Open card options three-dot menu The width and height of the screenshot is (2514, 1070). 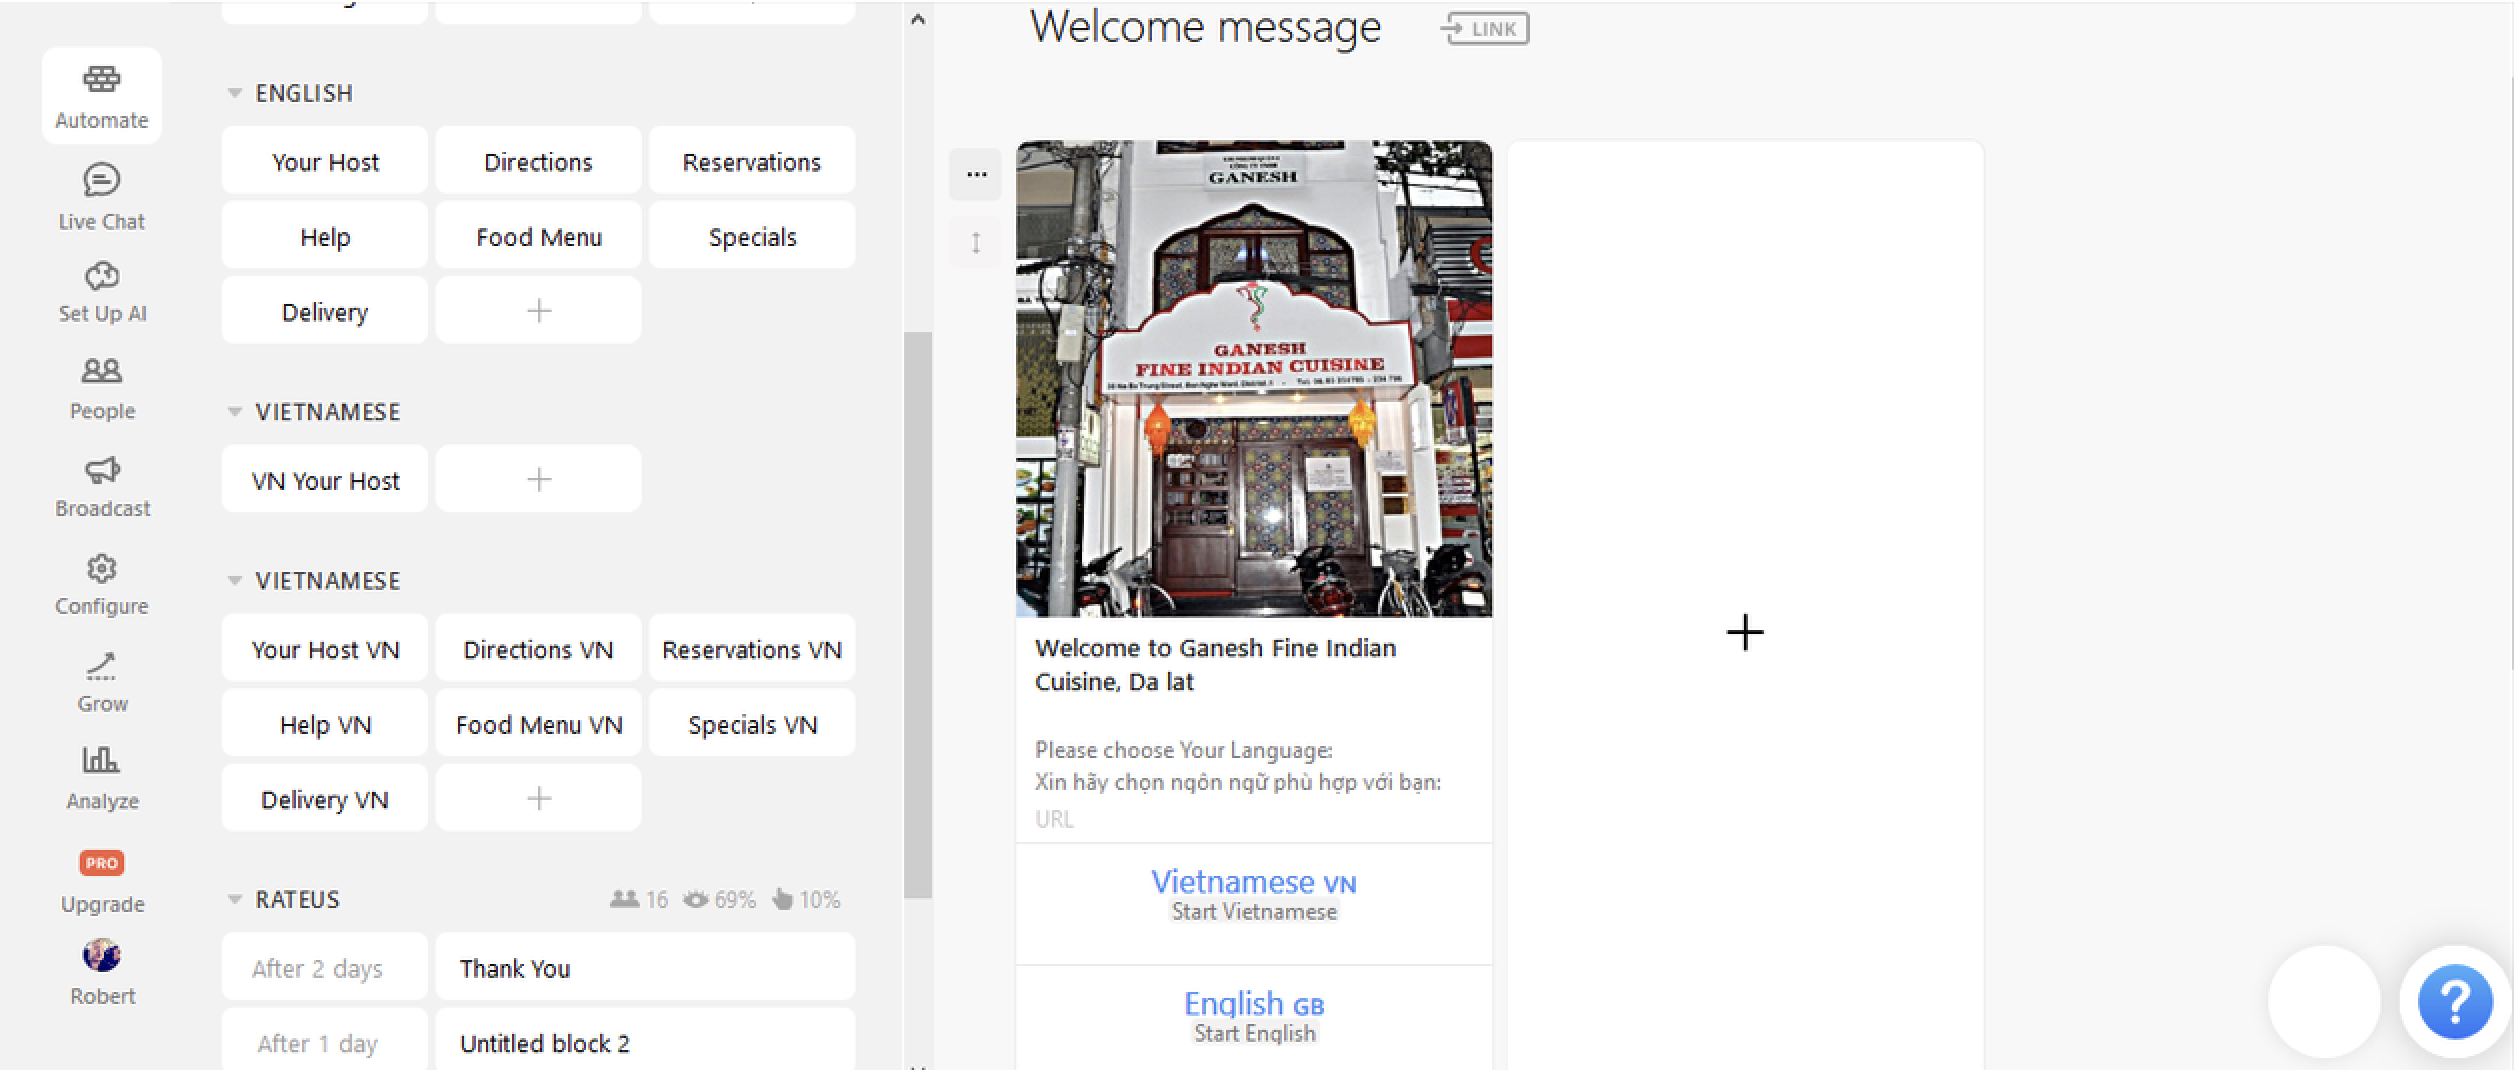[x=976, y=174]
